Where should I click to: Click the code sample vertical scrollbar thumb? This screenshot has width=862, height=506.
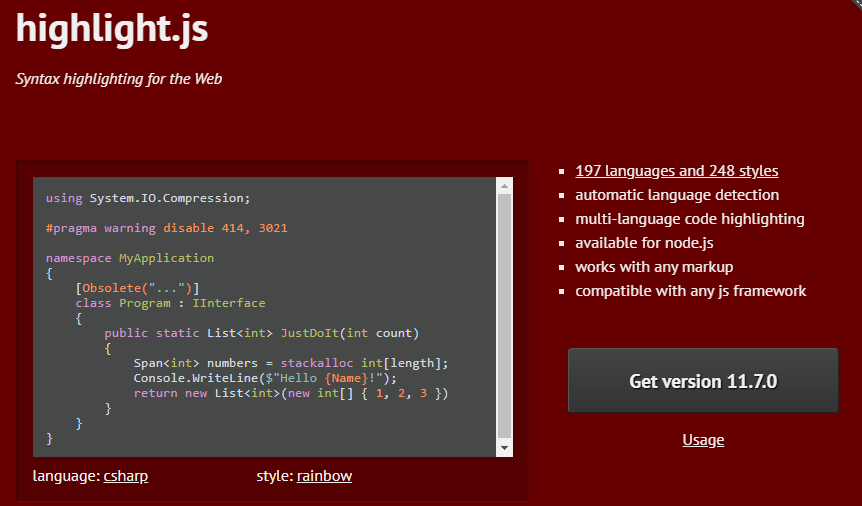point(504,316)
